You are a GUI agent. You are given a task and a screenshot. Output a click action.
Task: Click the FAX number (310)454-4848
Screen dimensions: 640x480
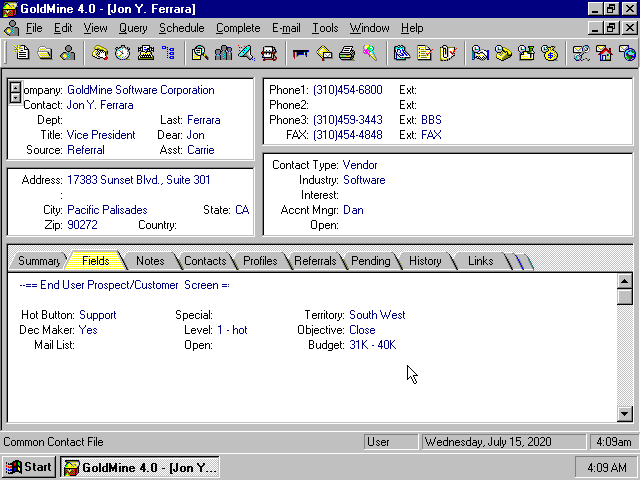[348, 135]
